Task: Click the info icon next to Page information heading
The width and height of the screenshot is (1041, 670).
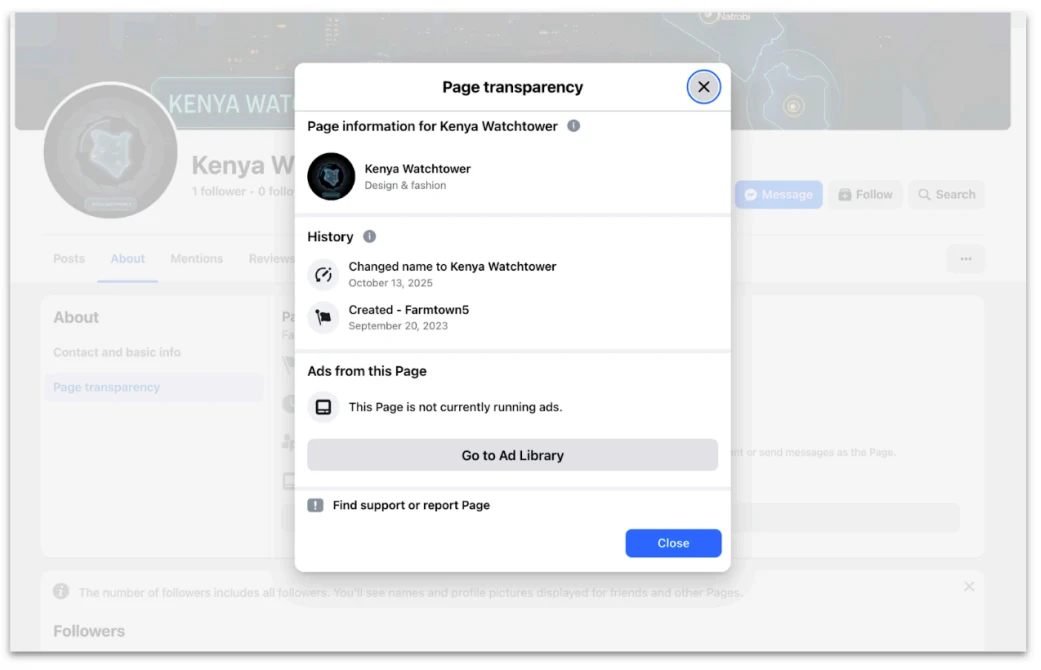Action: [x=574, y=126]
